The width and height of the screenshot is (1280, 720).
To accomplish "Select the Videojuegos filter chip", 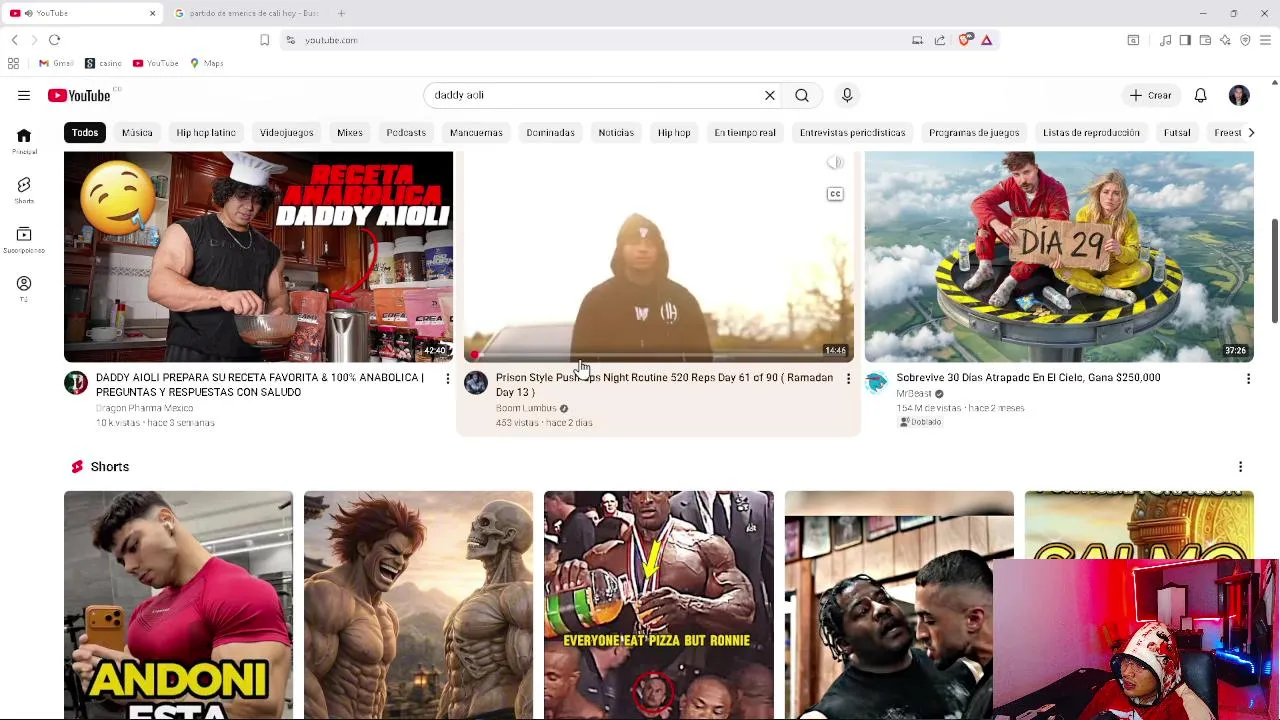I will (287, 132).
